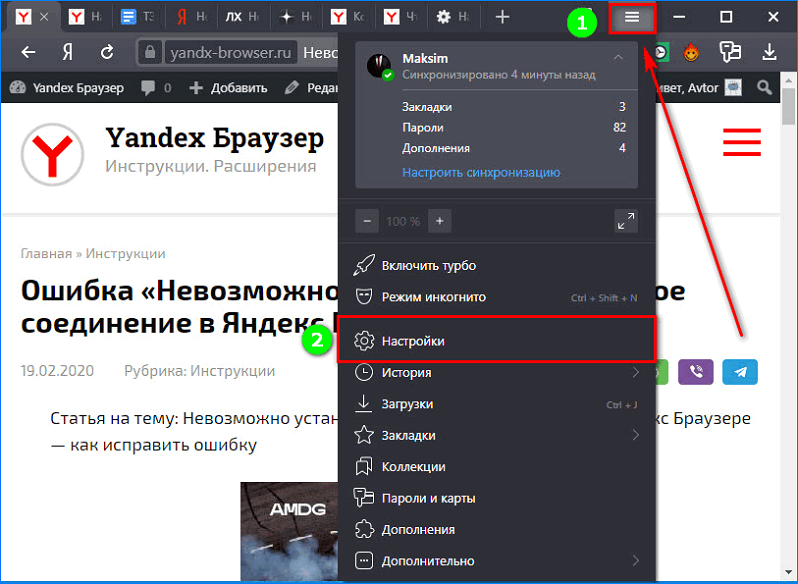Open Режим инкогнито from the menu

coord(496,297)
